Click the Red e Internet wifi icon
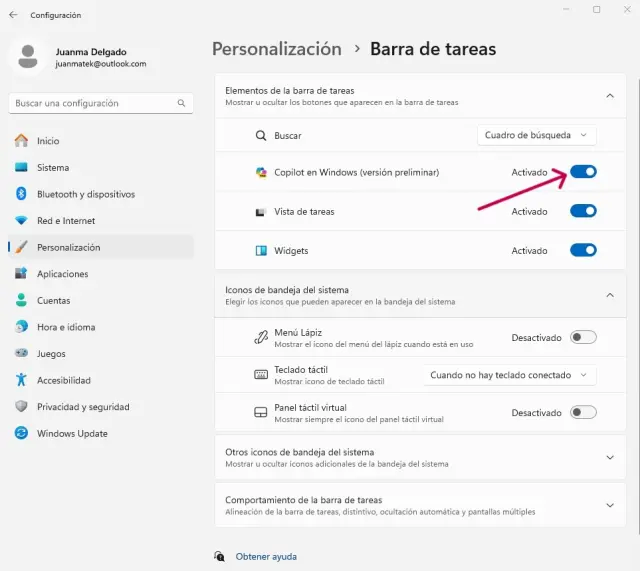Screen dimensions: 640x571 [20, 221]
